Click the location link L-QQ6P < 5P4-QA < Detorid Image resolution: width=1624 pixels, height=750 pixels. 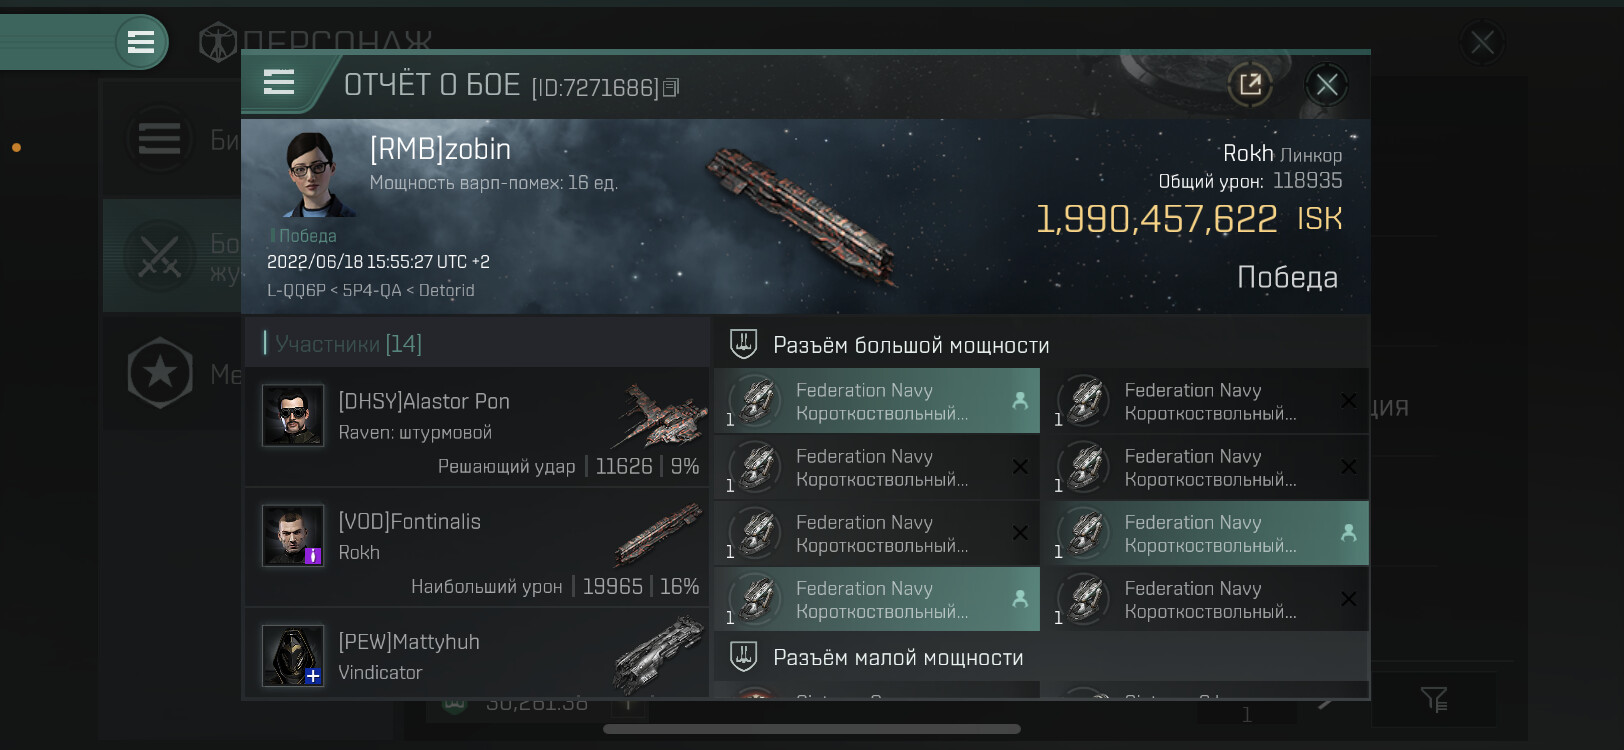(x=371, y=290)
